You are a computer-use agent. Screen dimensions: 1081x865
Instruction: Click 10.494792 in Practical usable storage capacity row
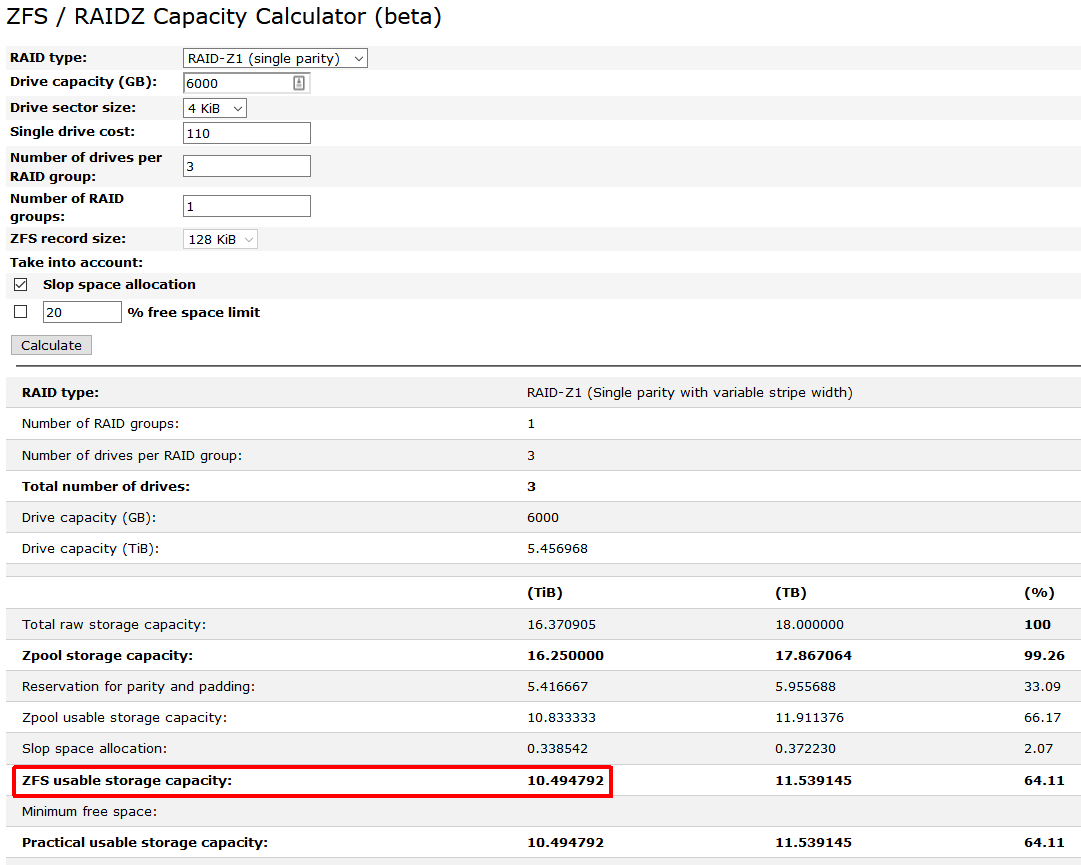point(565,842)
